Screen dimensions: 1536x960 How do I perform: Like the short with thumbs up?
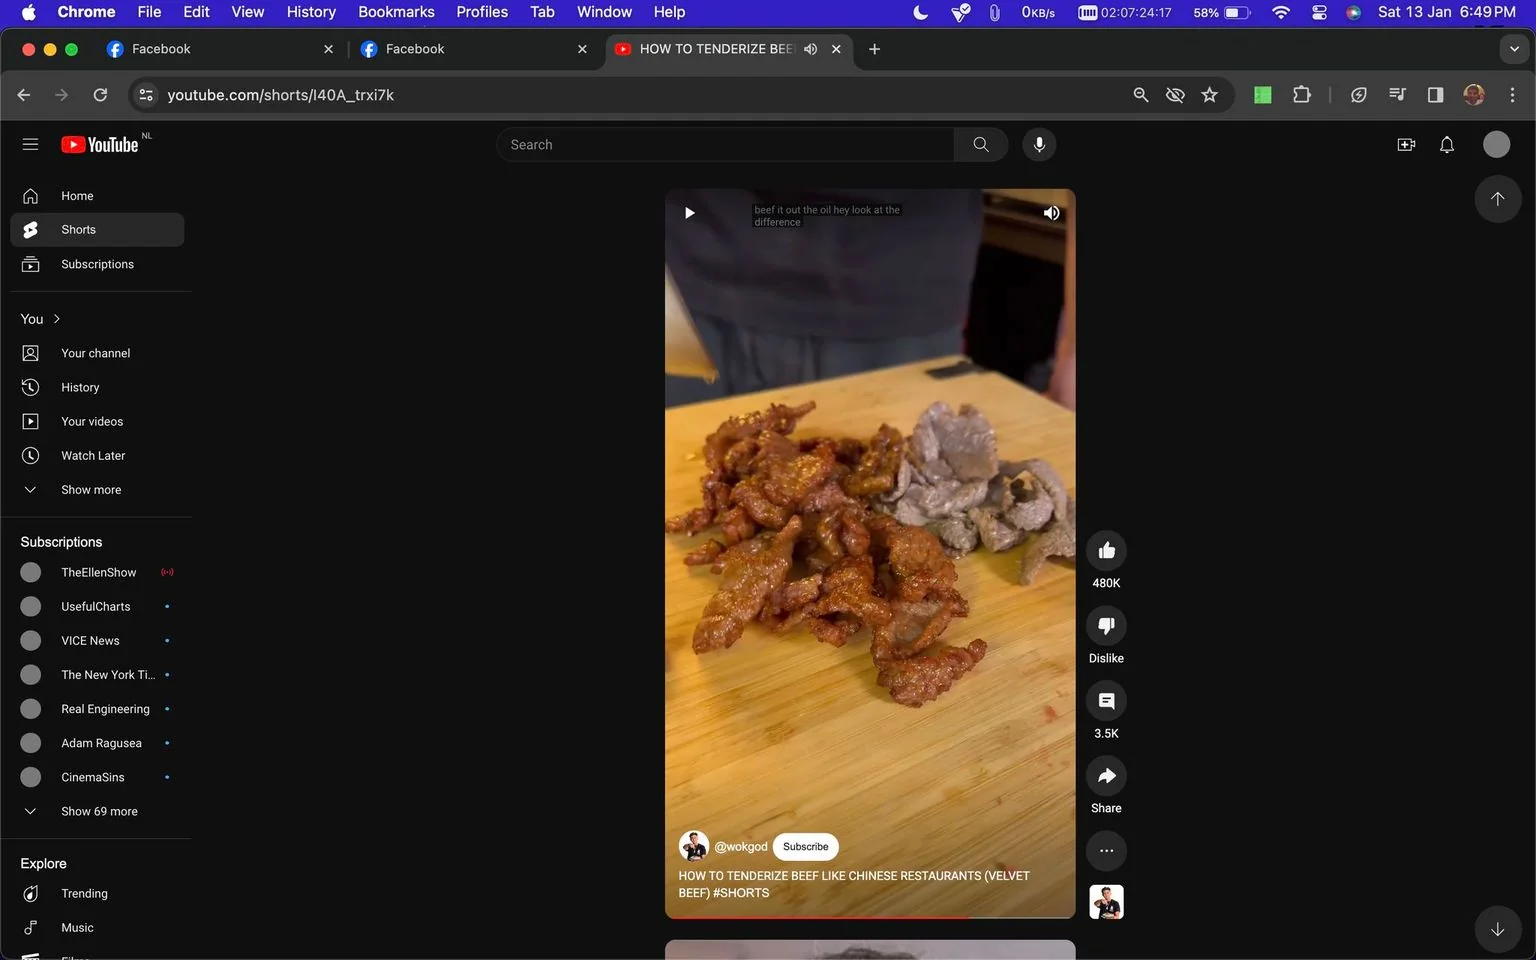point(1106,550)
